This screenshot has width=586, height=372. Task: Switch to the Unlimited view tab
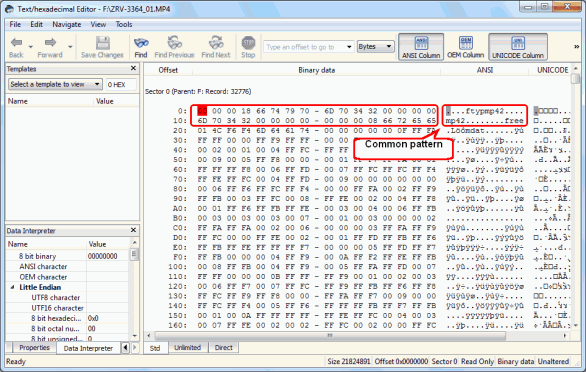(x=188, y=348)
